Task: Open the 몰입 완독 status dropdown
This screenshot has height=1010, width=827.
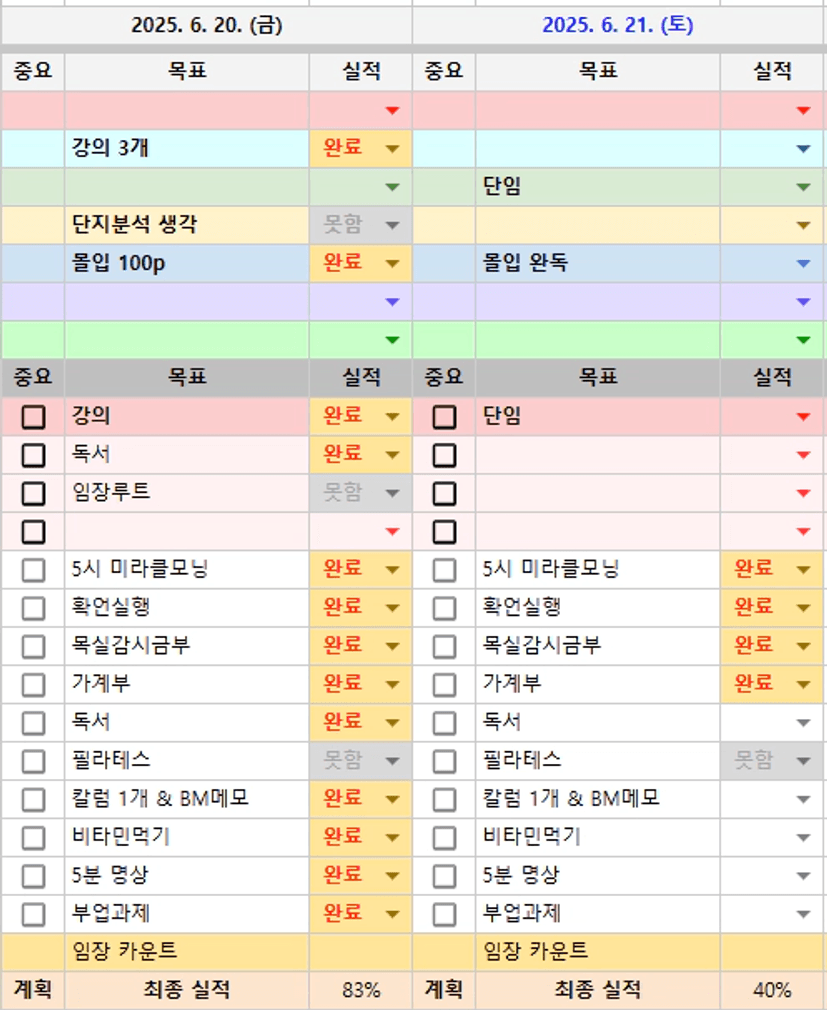Action: click(803, 264)
